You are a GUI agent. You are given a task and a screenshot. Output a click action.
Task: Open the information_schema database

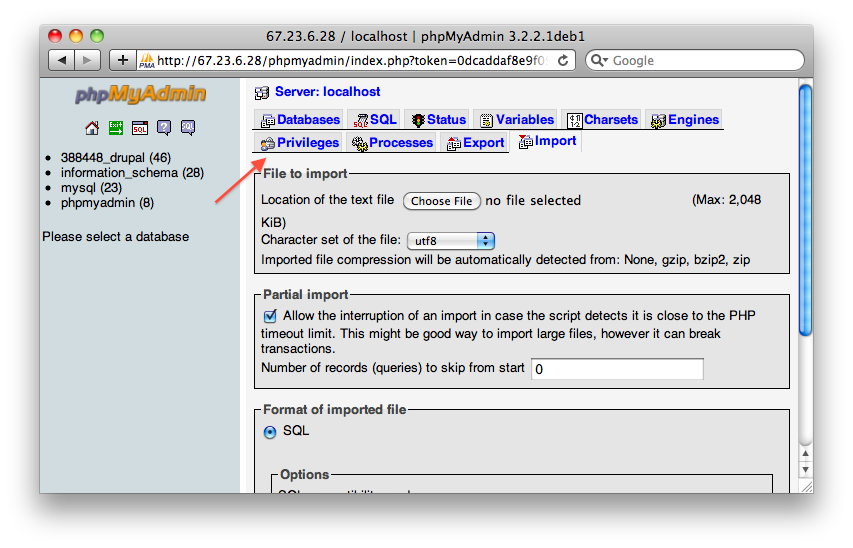[132, 173]
